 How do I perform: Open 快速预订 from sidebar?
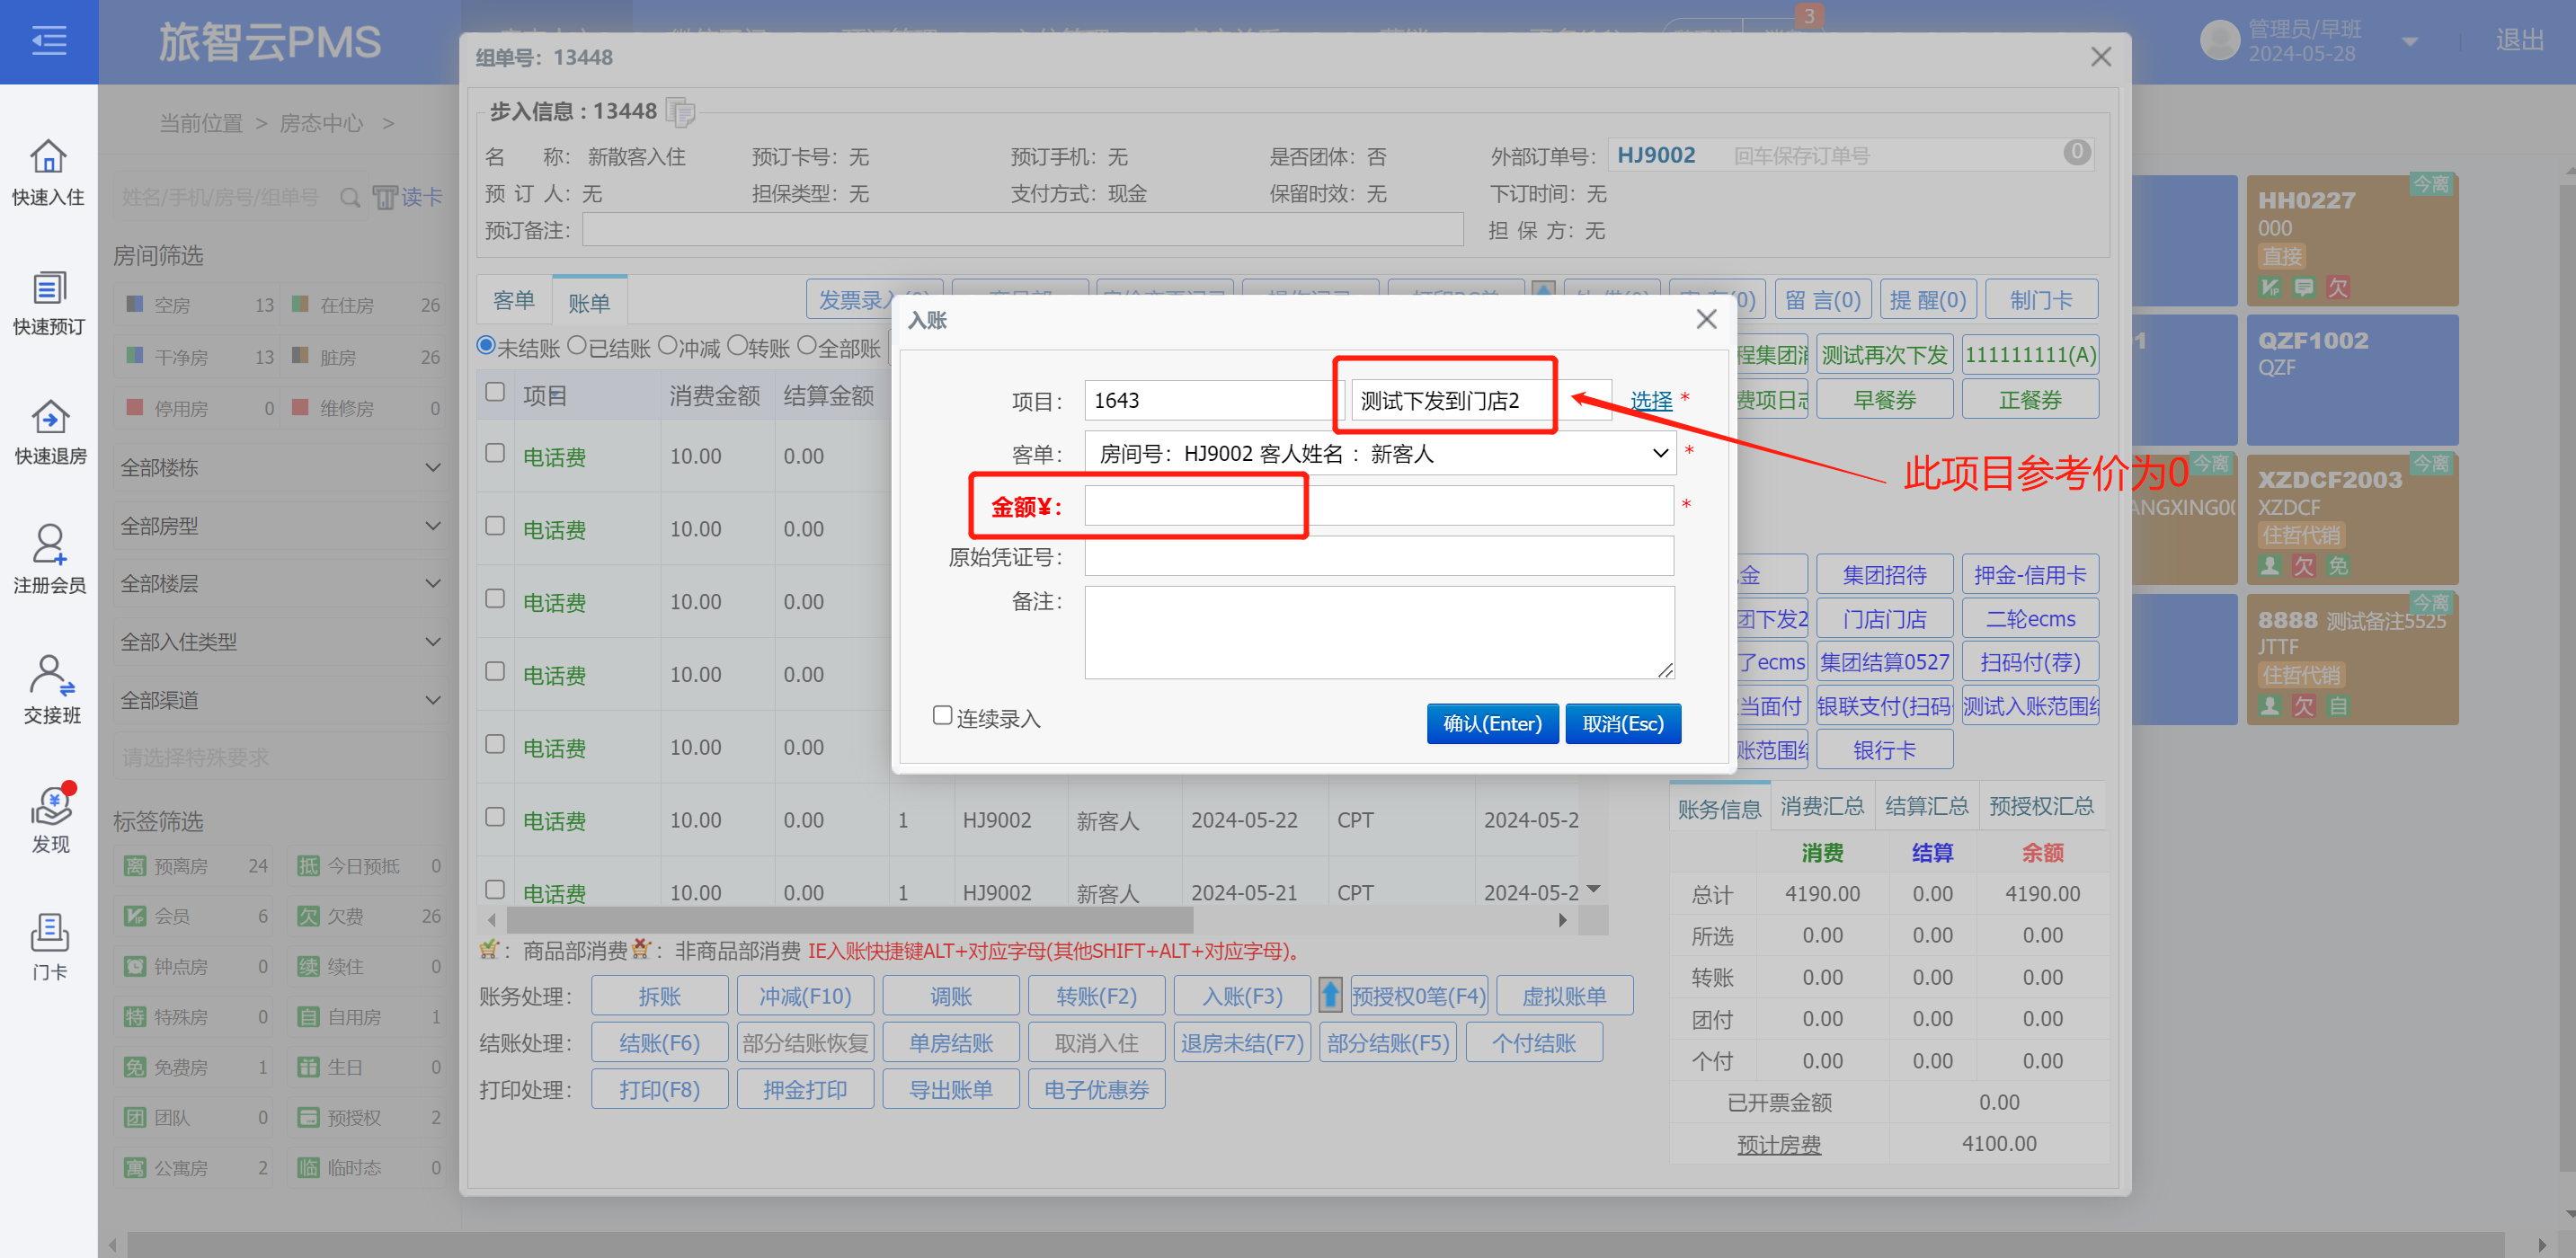(x=48, y=302)
